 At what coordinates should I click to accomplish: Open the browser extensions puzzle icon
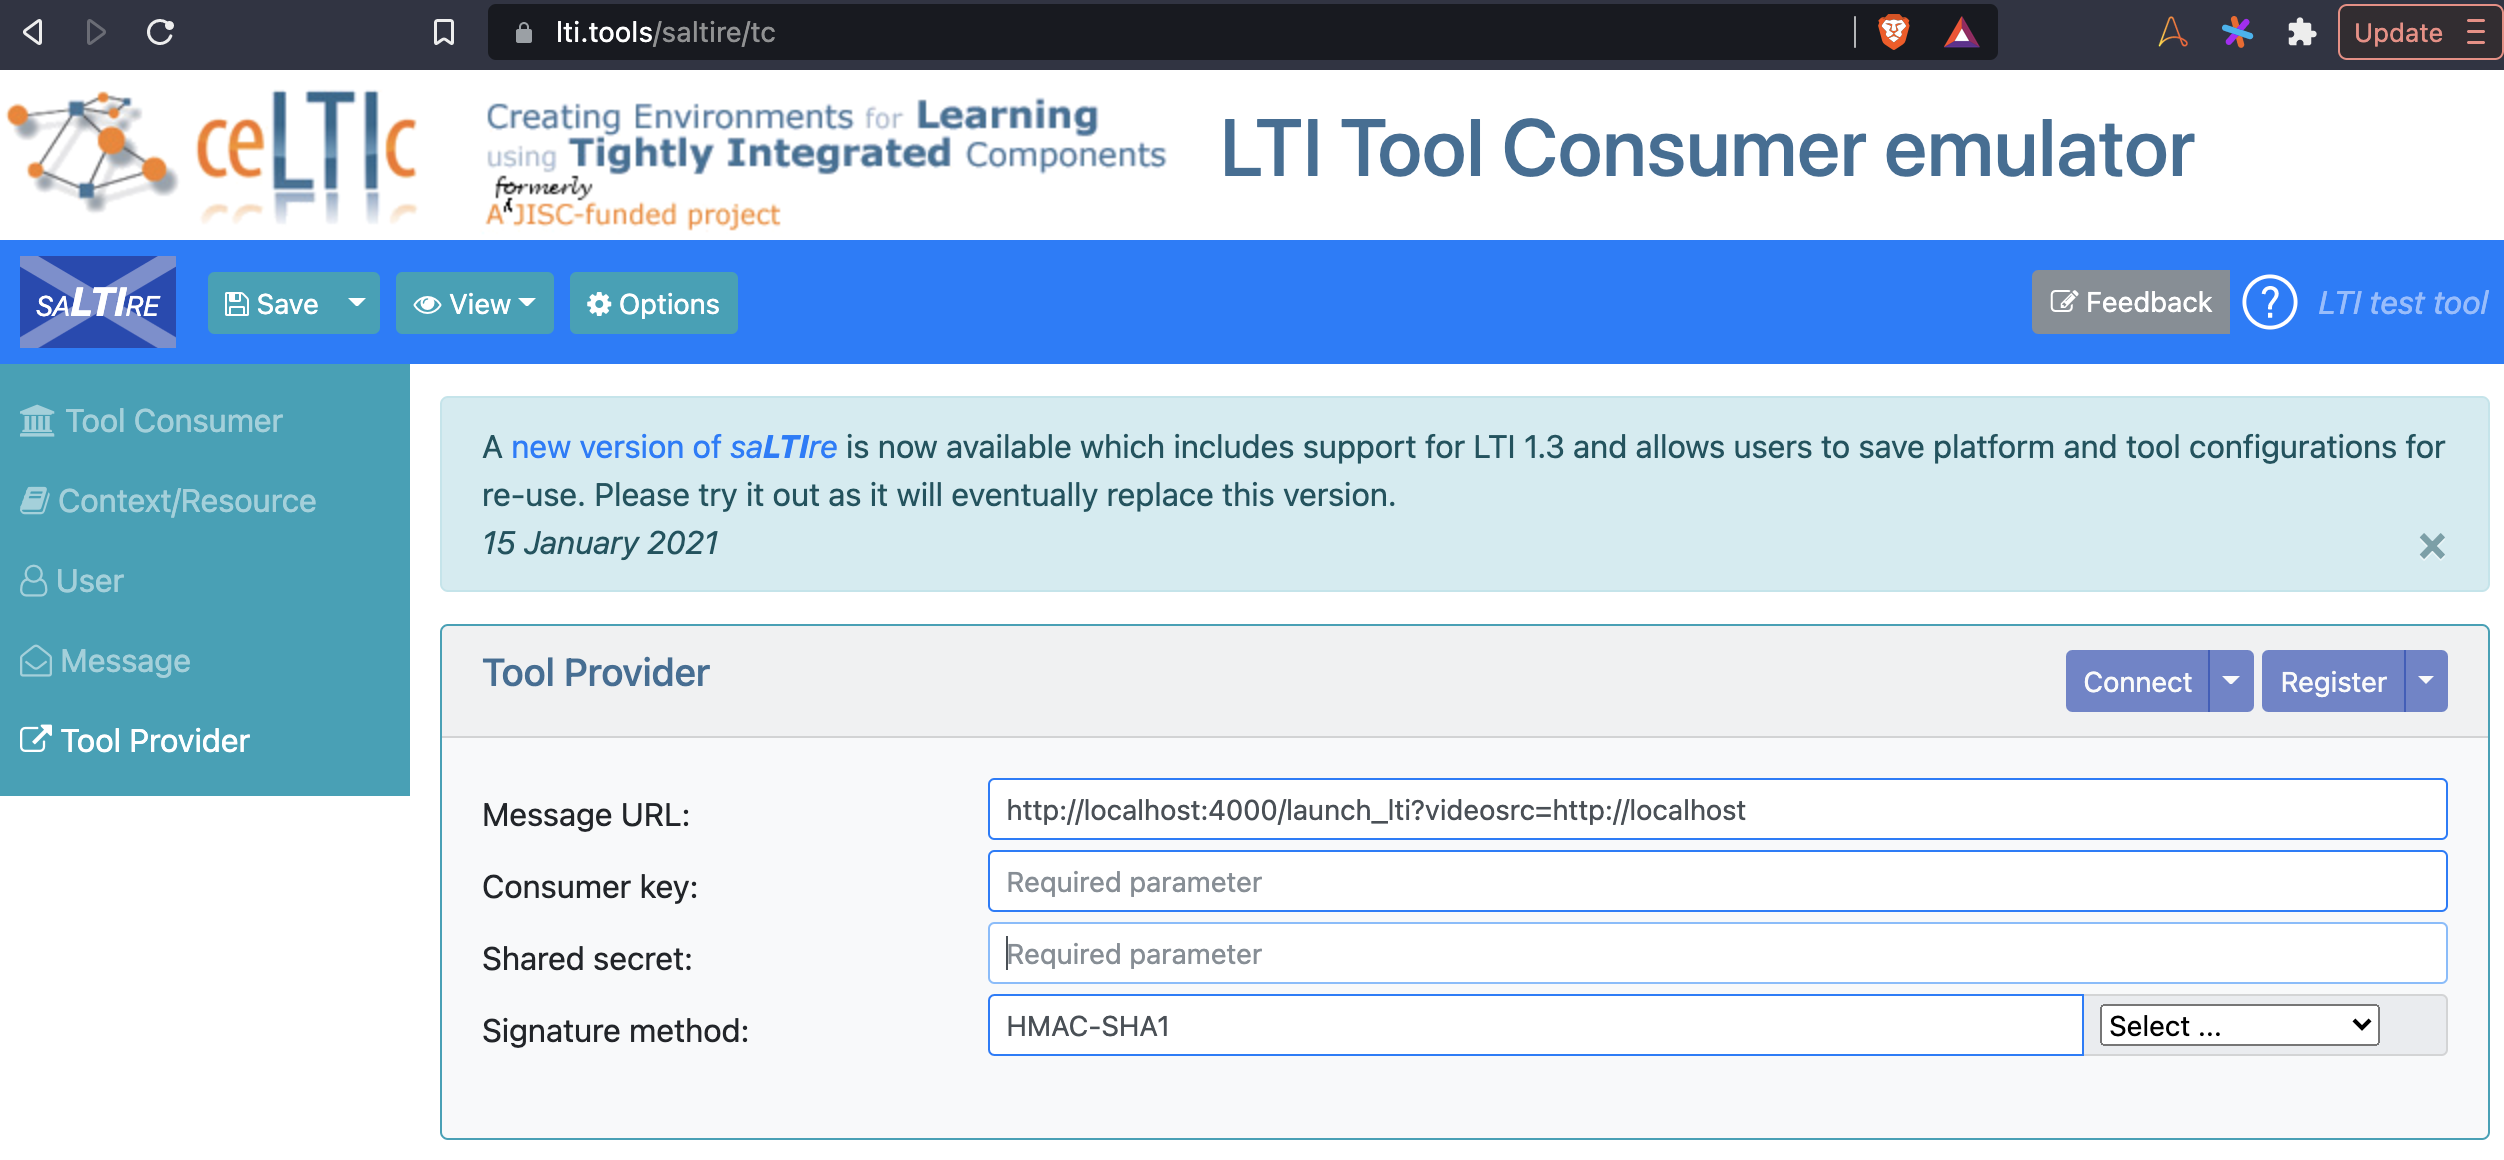point(2301,33)
